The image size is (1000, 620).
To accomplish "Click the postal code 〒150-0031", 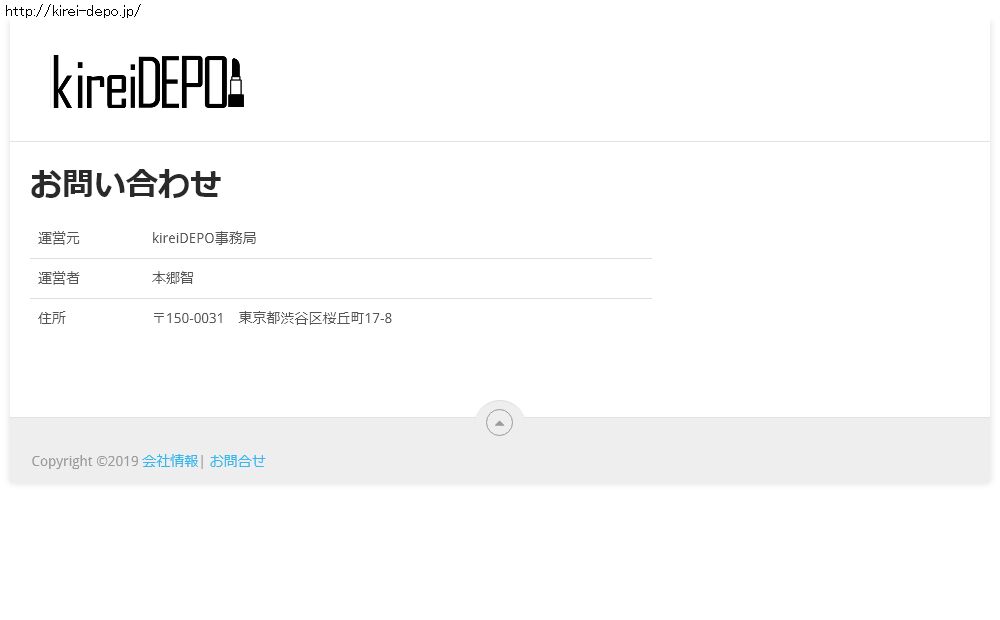I will 188,318.
